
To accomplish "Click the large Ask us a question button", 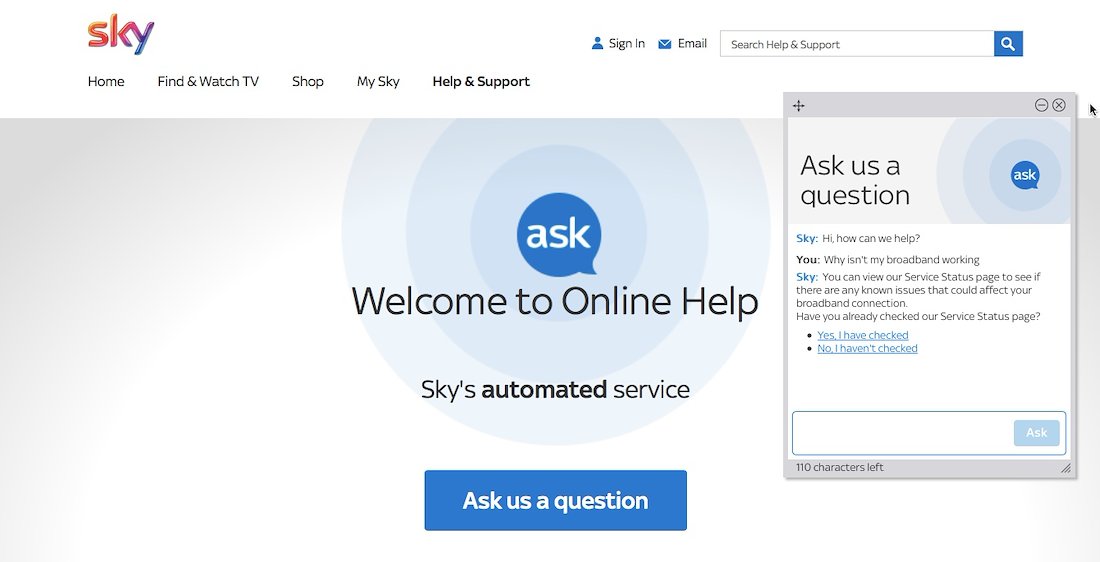I will [x=556, y=500].
